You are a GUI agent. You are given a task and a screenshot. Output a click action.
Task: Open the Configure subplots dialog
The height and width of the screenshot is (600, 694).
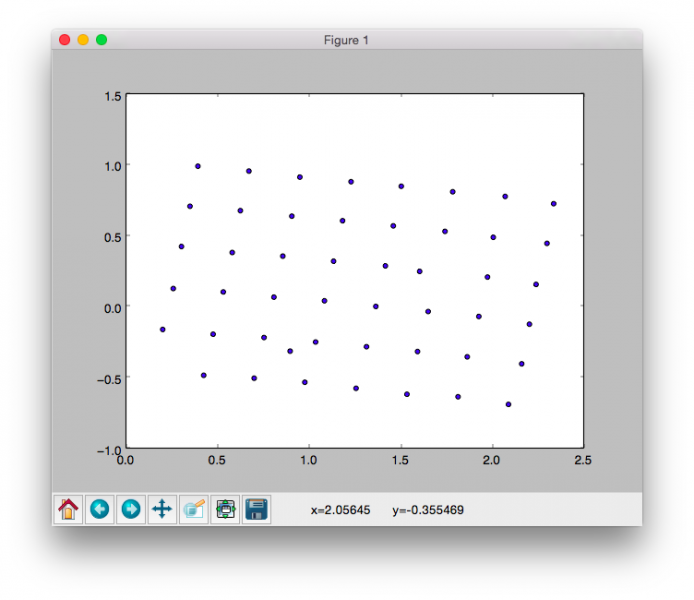[x=225, y=509]
